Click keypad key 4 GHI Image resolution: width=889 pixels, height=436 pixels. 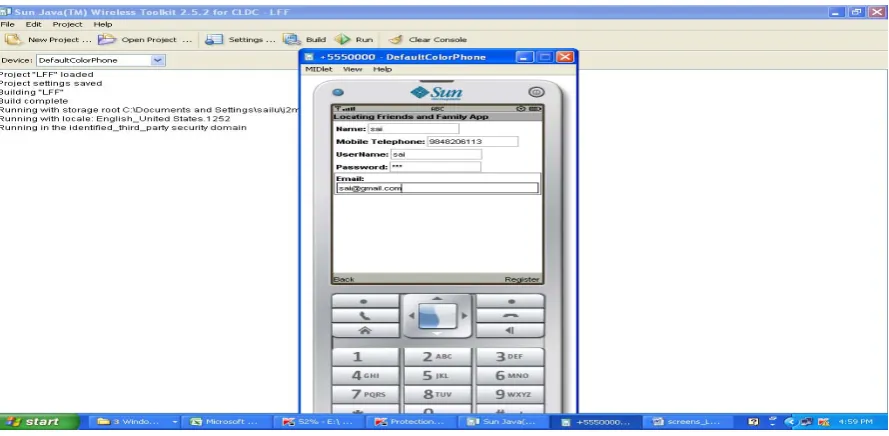tap(365, 376)
